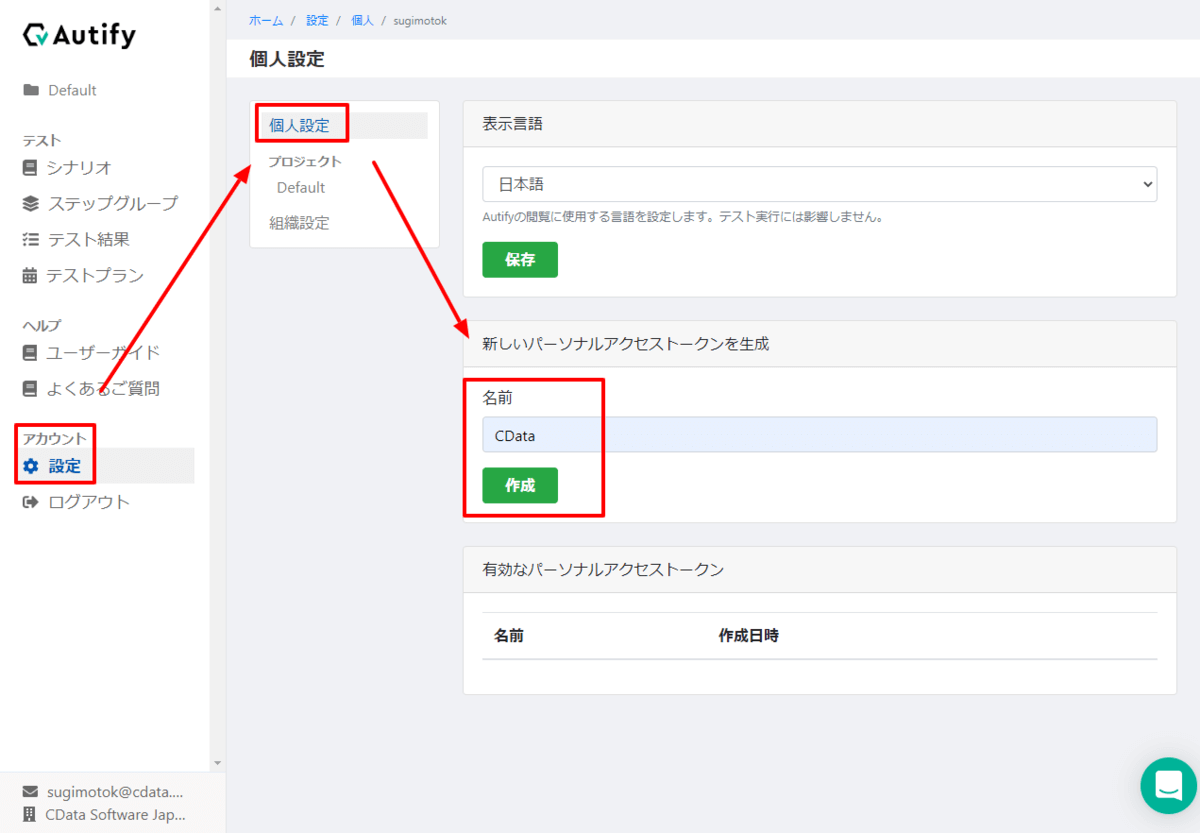The height and width of the screenshot is (833, 1200).
Task: Open シナリオ in the sidebar
Action: click(79, 167)
